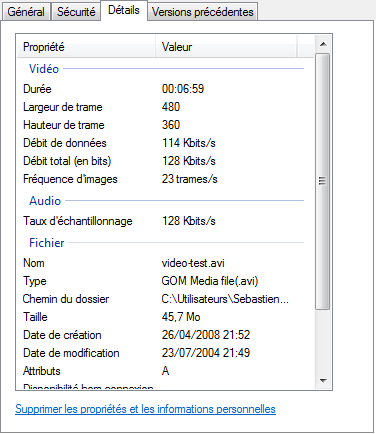The width and height of the screenshot is (376, 434).
Task: Click the vertical scrollbar thumb
Action: pyautogui.click(x=322, y=181)
